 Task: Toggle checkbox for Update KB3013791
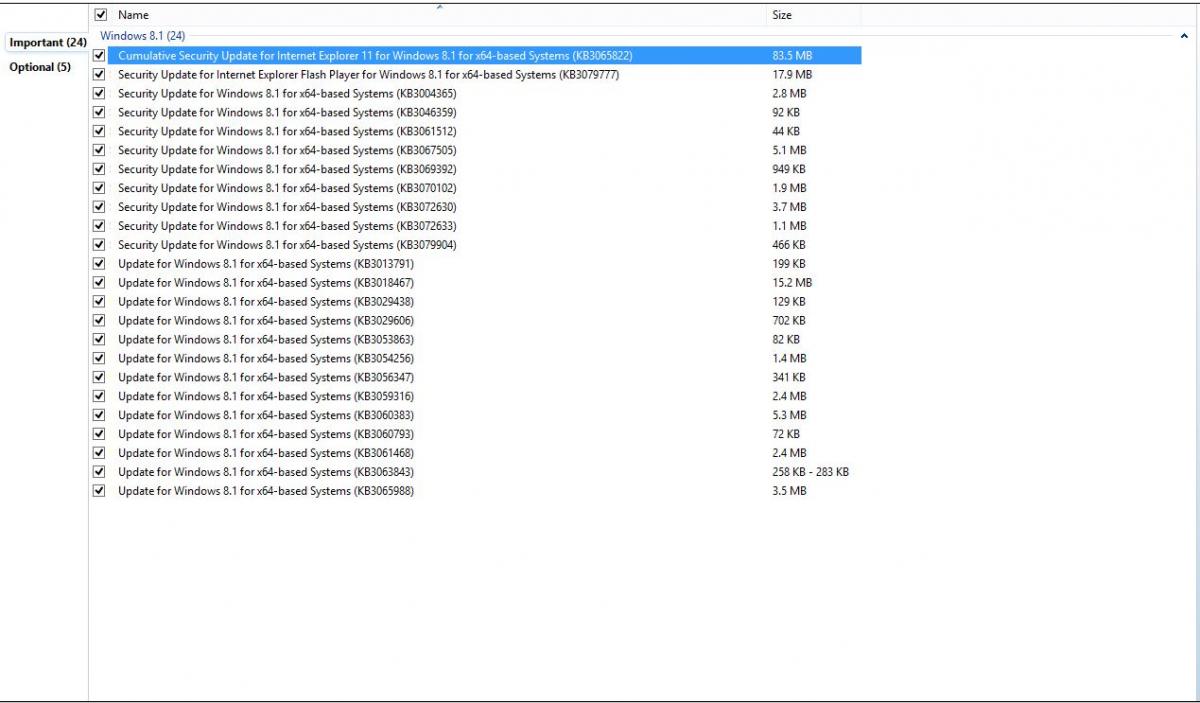point(99,264)
